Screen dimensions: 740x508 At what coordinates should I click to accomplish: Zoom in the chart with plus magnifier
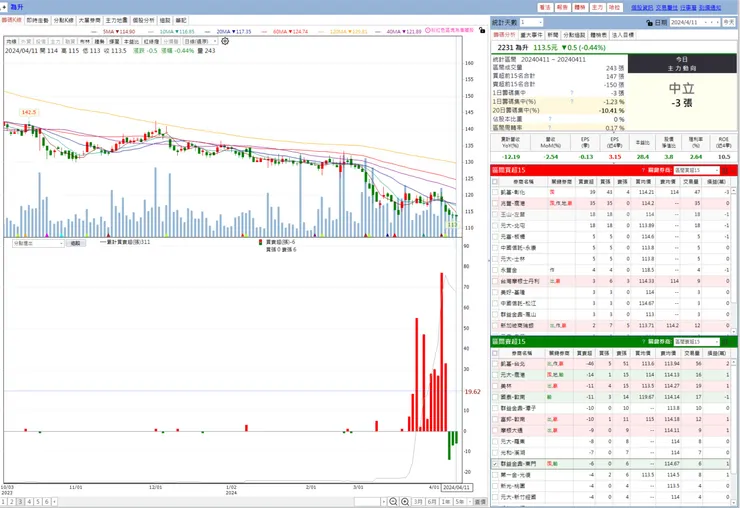pyautogui.click(x=405, y=502)
